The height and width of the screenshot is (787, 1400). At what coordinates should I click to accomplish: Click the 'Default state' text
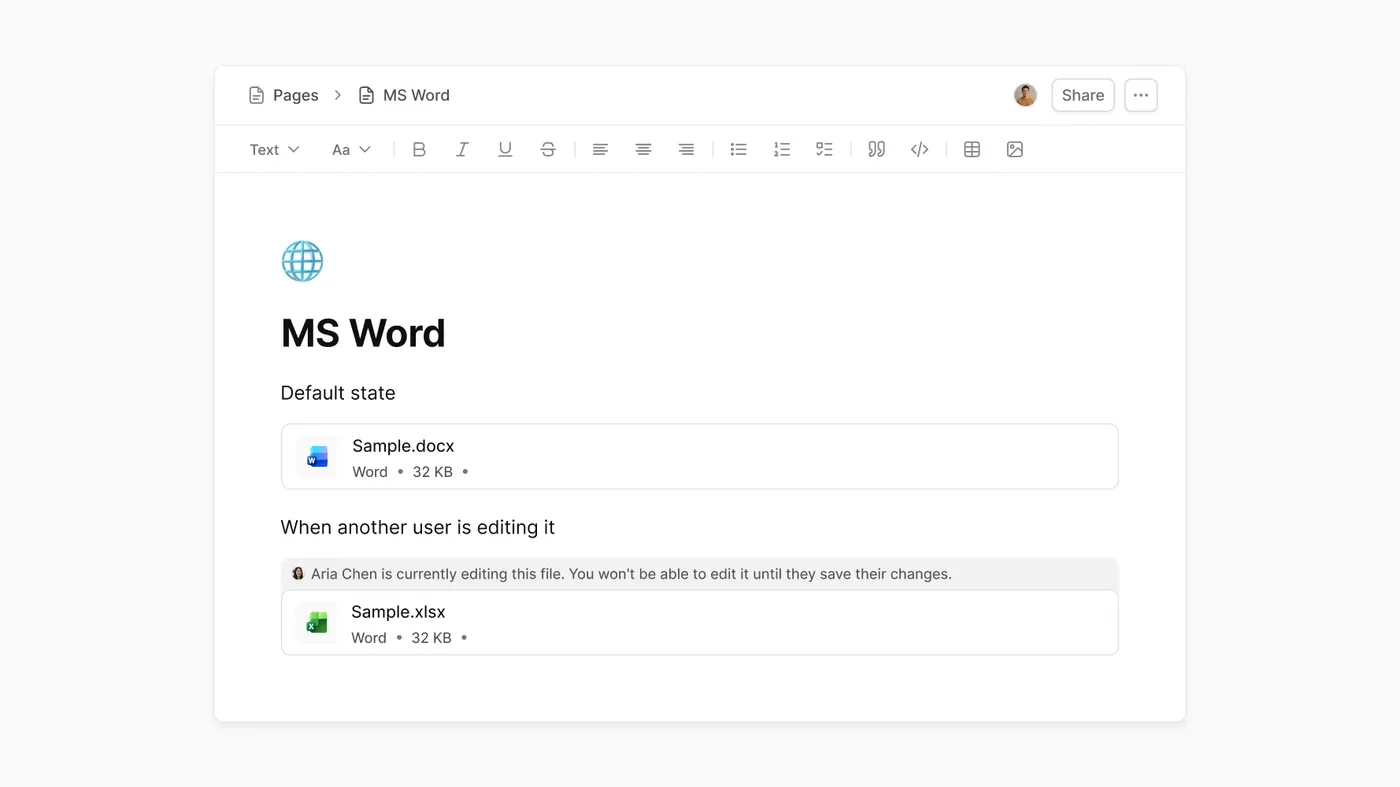coord(338,393)
